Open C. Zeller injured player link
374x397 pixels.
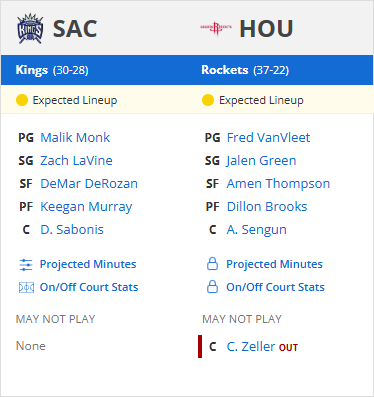251,347
